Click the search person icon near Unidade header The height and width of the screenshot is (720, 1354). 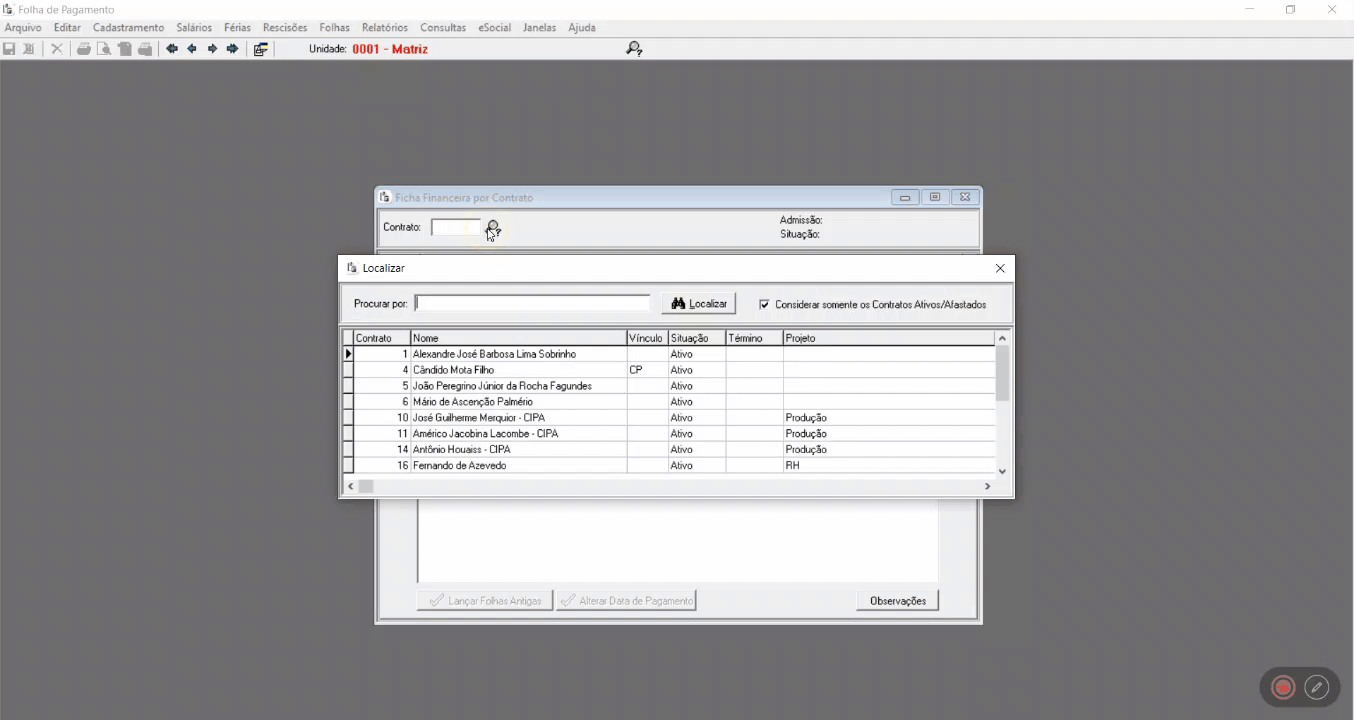[633, 47]
